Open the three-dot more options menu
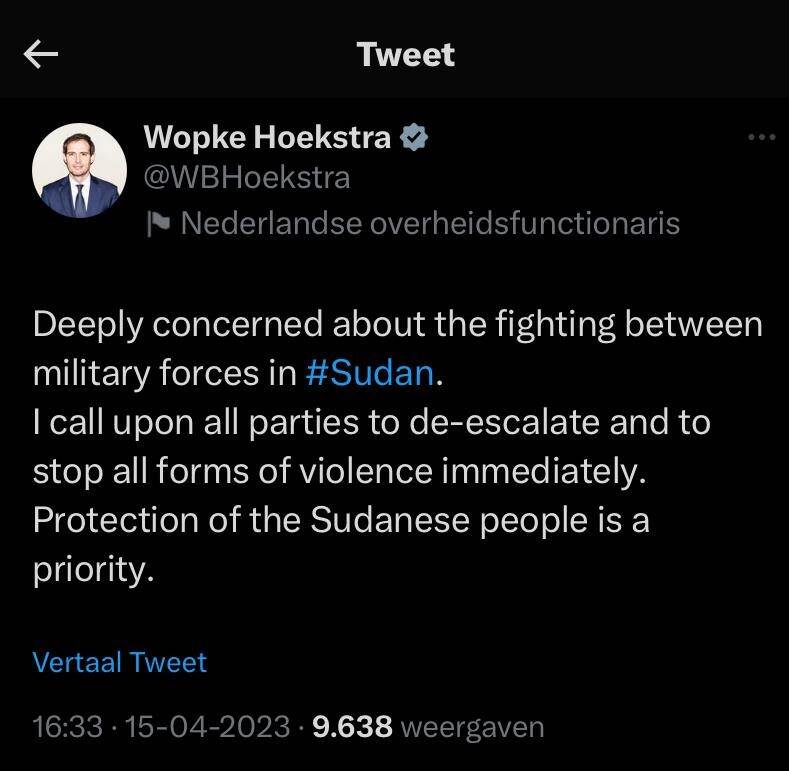Viewport: 789px width, 771px height. [761, 138]
